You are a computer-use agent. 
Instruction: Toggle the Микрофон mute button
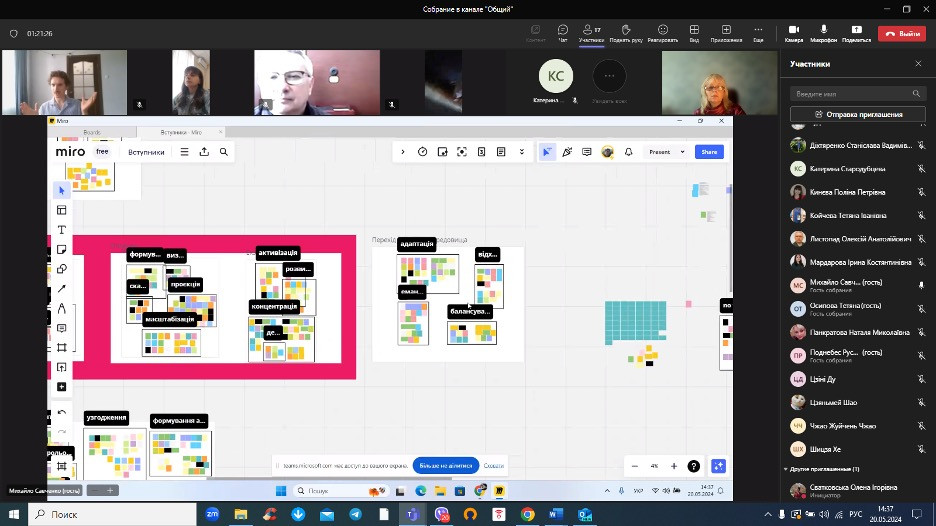coord(824,32)
